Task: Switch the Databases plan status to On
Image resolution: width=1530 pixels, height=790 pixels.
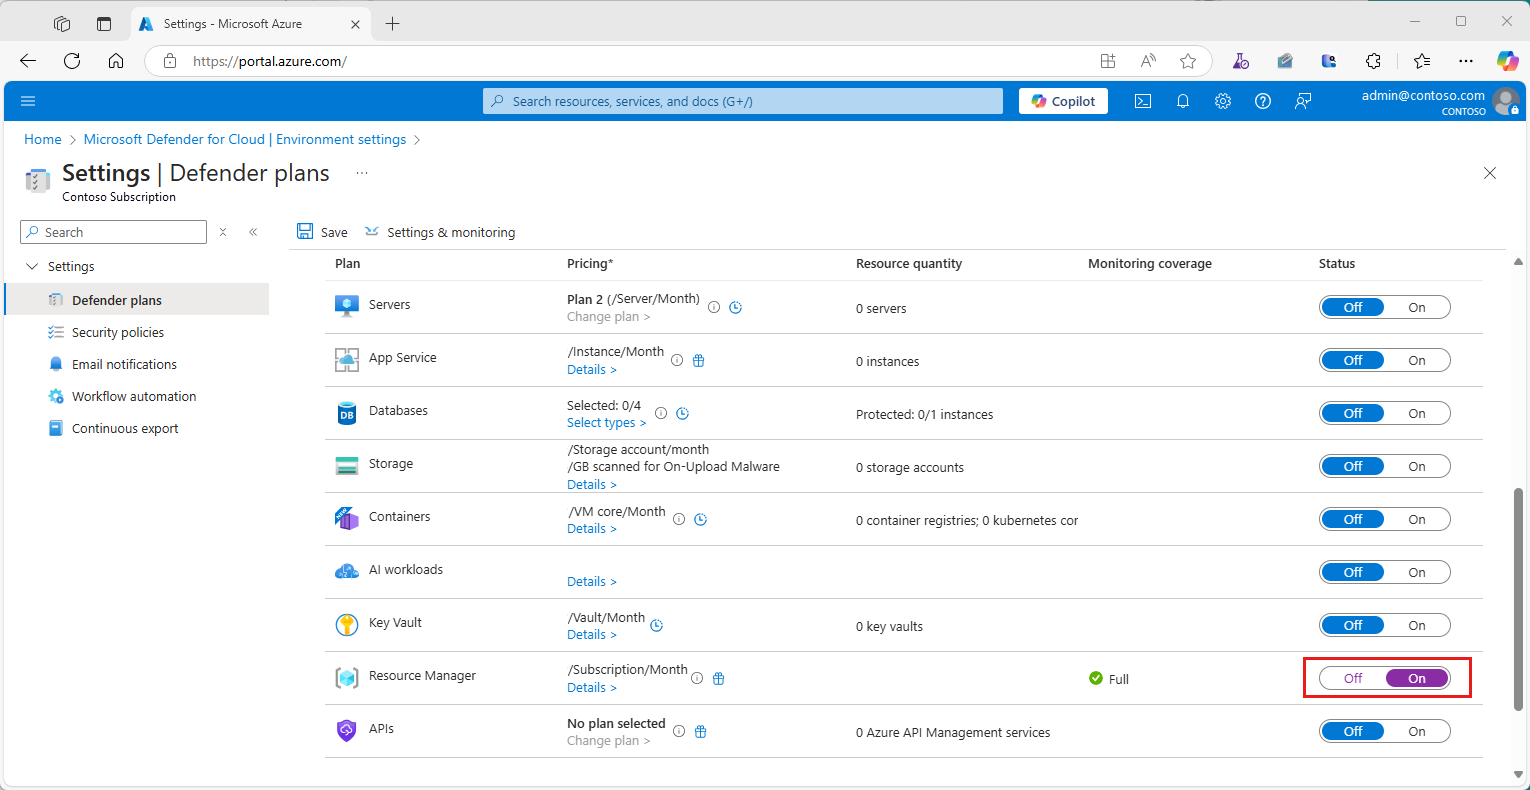Action: [x=1417, y=413]
